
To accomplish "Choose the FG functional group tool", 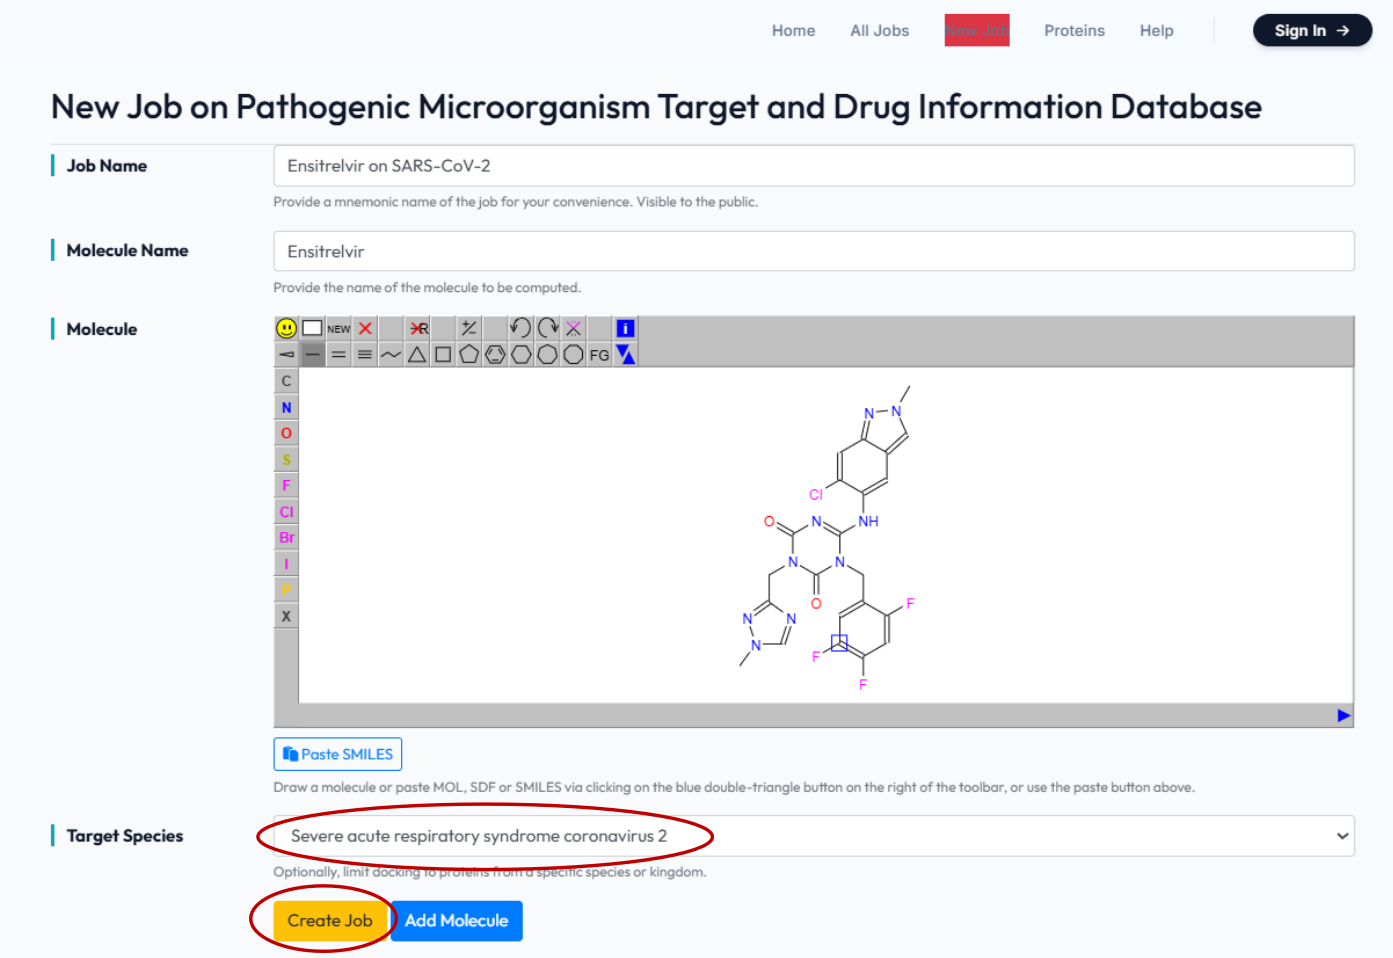I will coord(599,354).
